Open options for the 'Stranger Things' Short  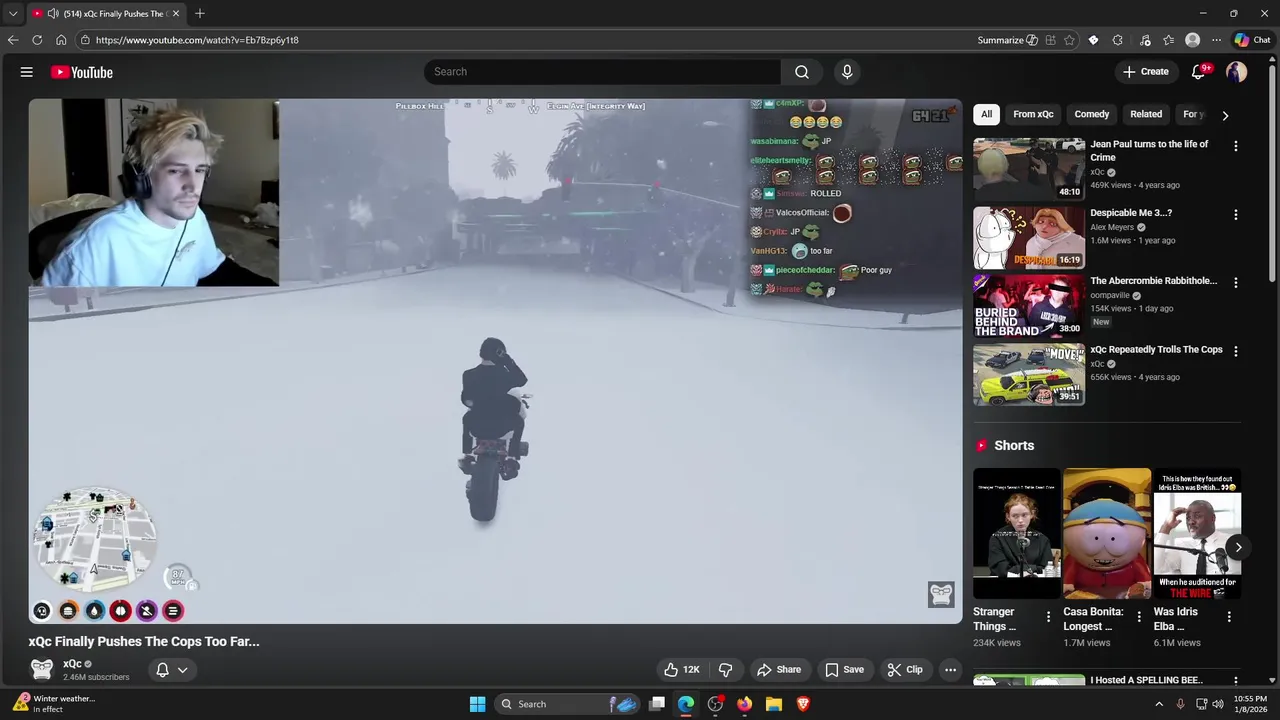1048,617
